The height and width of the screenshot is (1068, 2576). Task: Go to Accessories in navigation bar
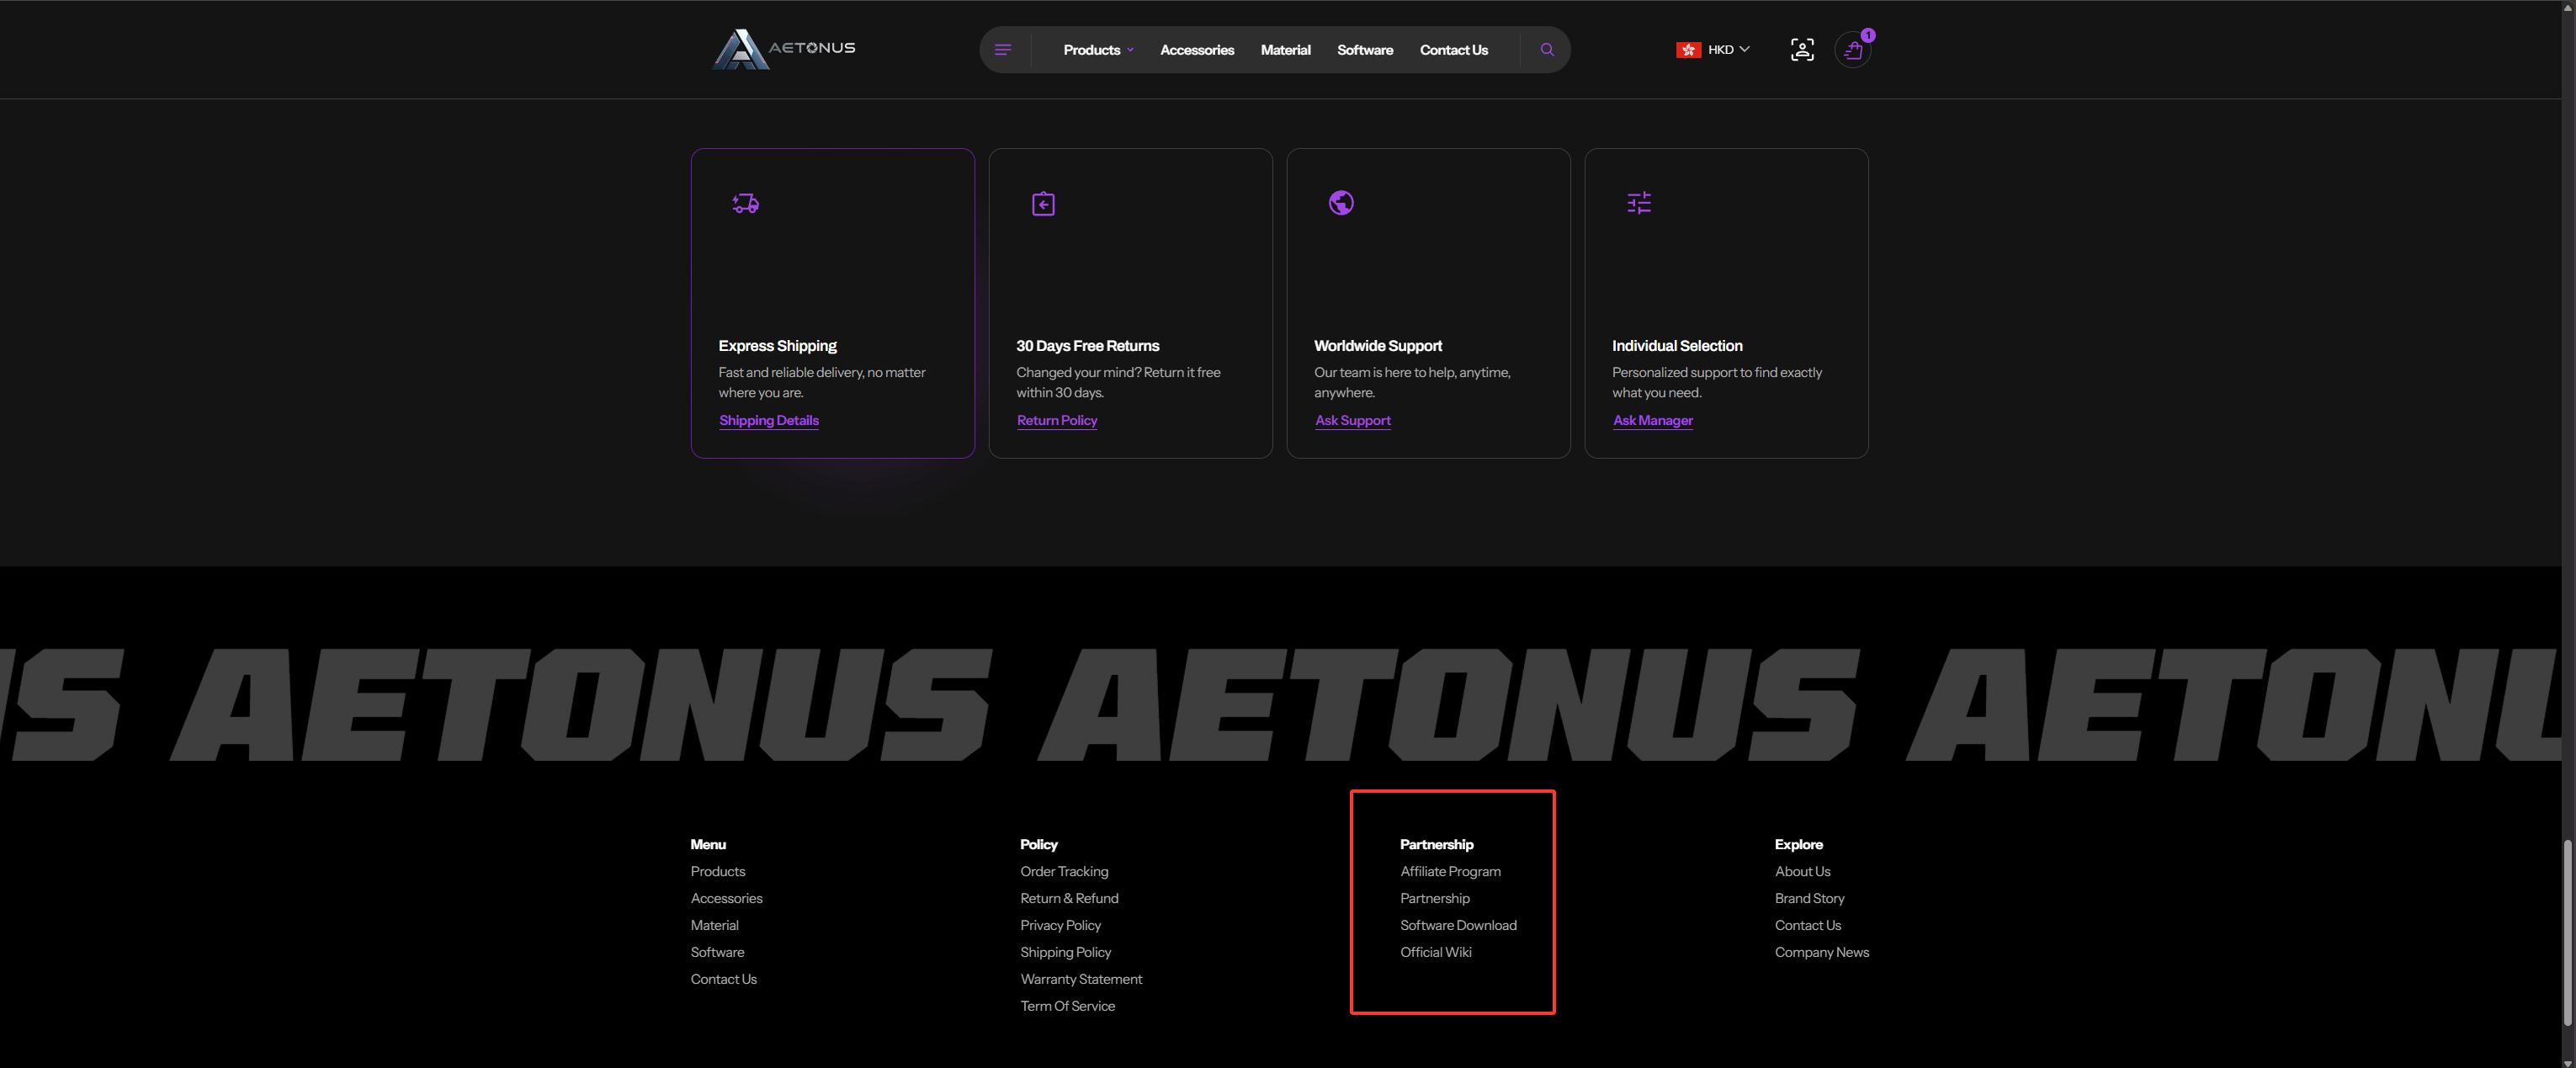coord(1196,50)
